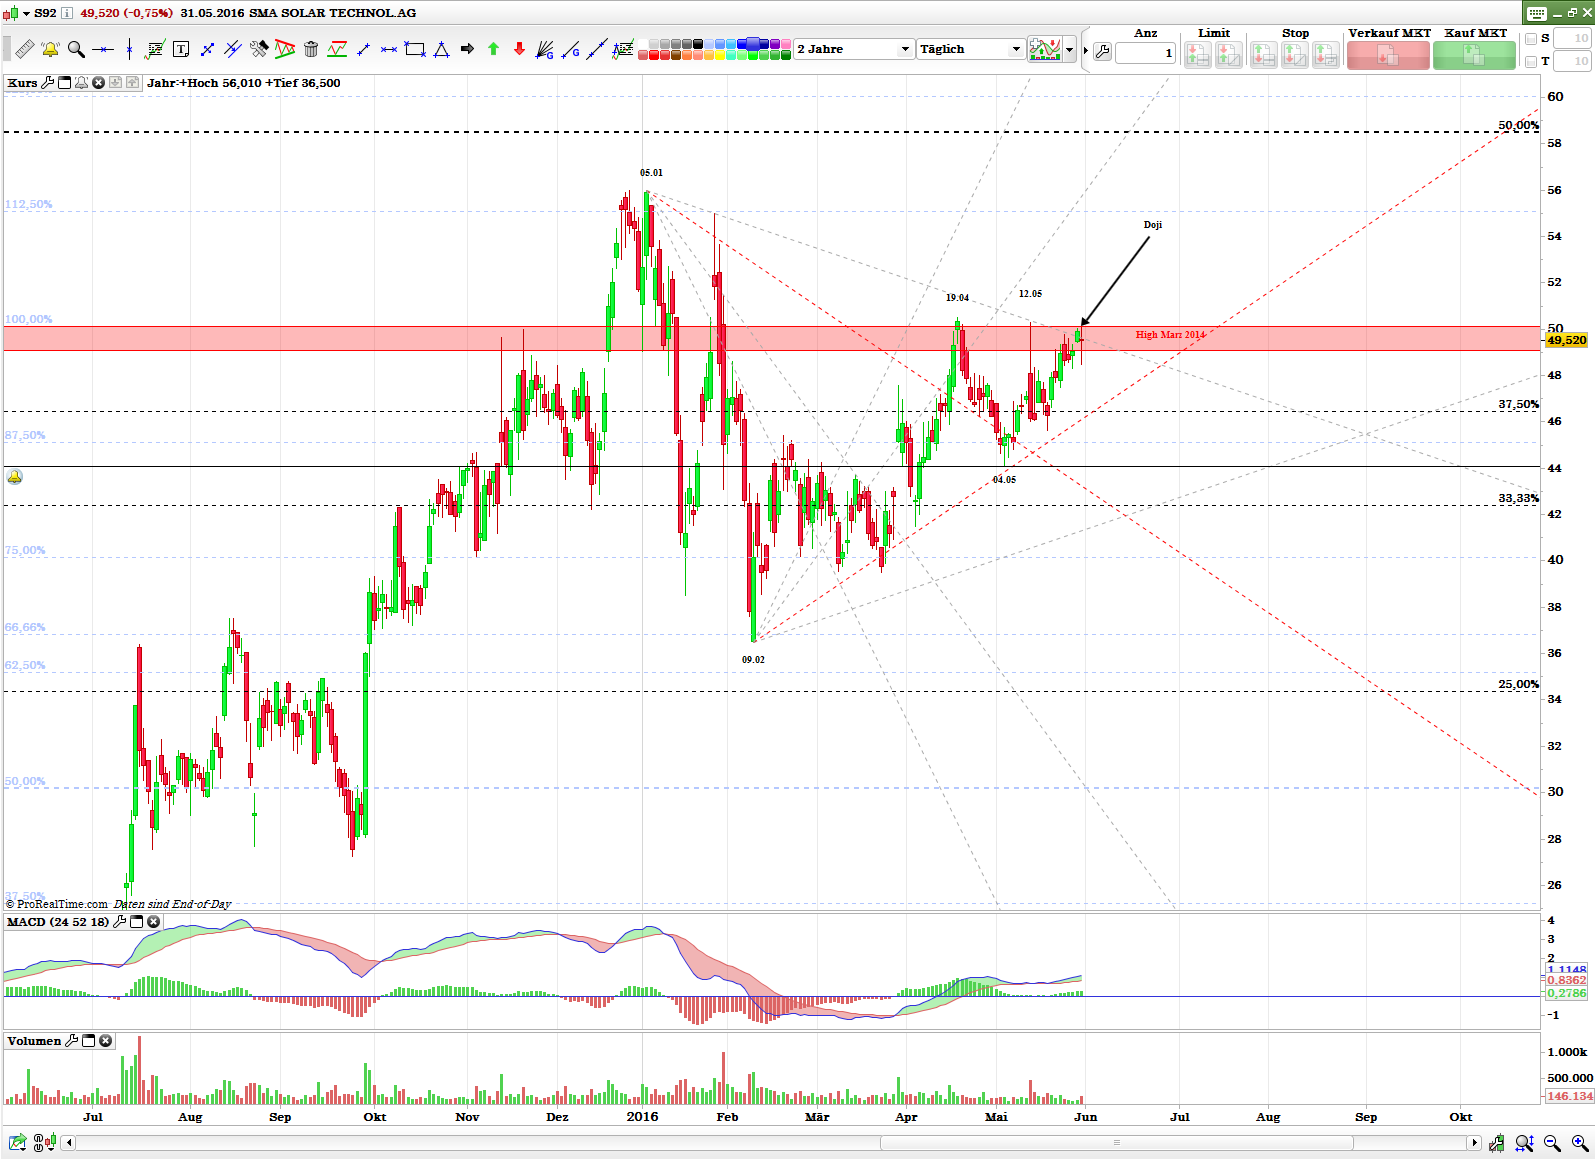Viewport: 1595px width, 1159px height.
Task: Select the triangle drawing tool
Action: tap(441, 49)
